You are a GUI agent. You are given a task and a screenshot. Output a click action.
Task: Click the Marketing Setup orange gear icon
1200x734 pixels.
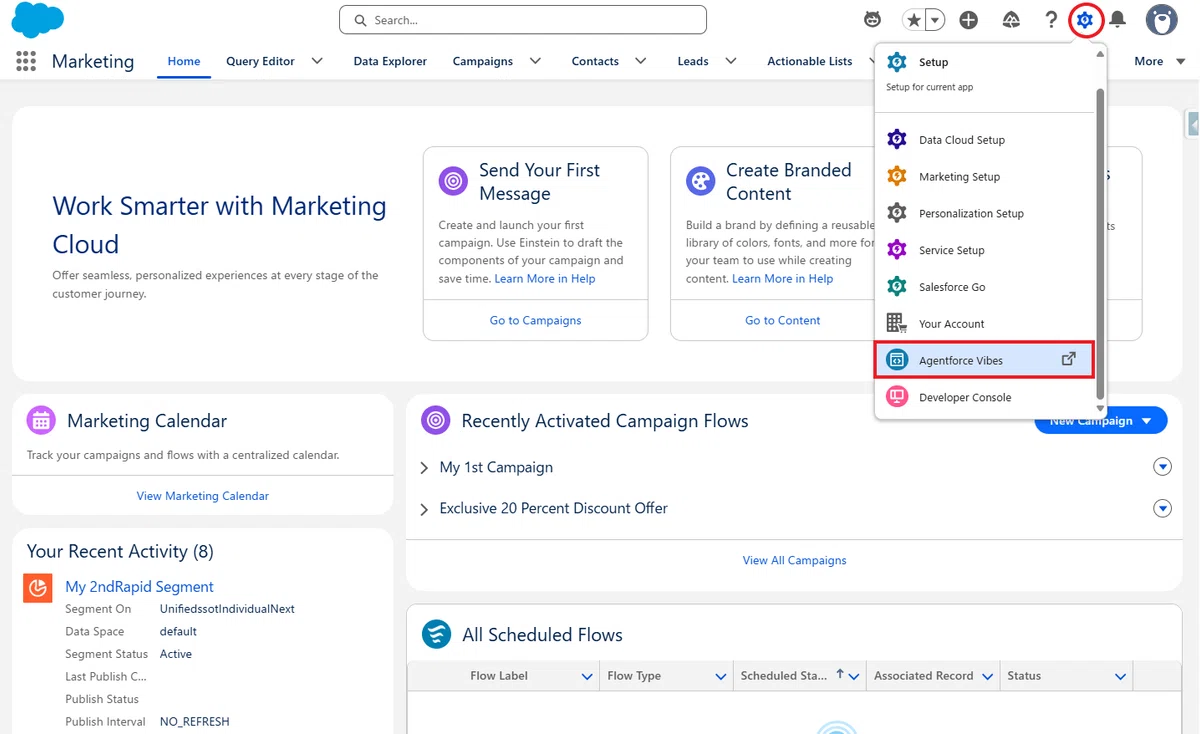tap(897, 177)
